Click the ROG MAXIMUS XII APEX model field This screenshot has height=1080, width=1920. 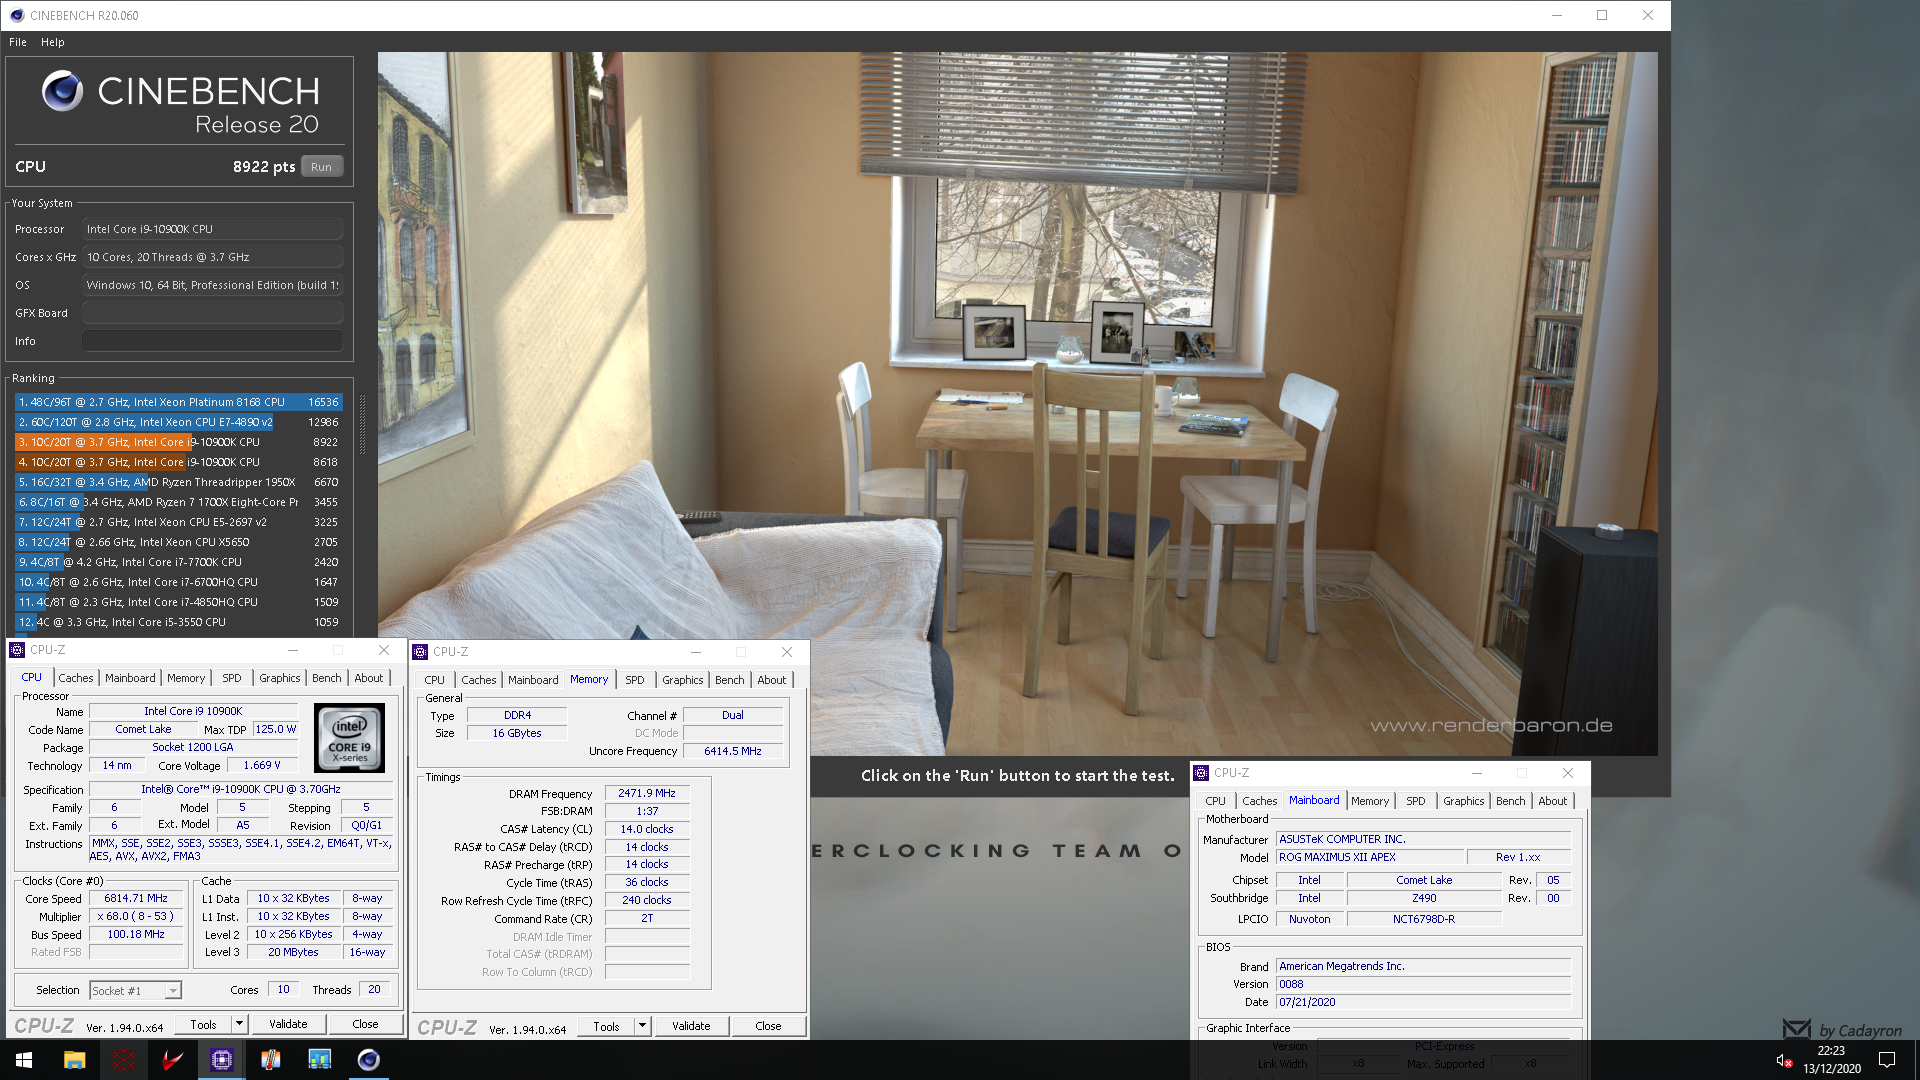[x=1370, y=857]
